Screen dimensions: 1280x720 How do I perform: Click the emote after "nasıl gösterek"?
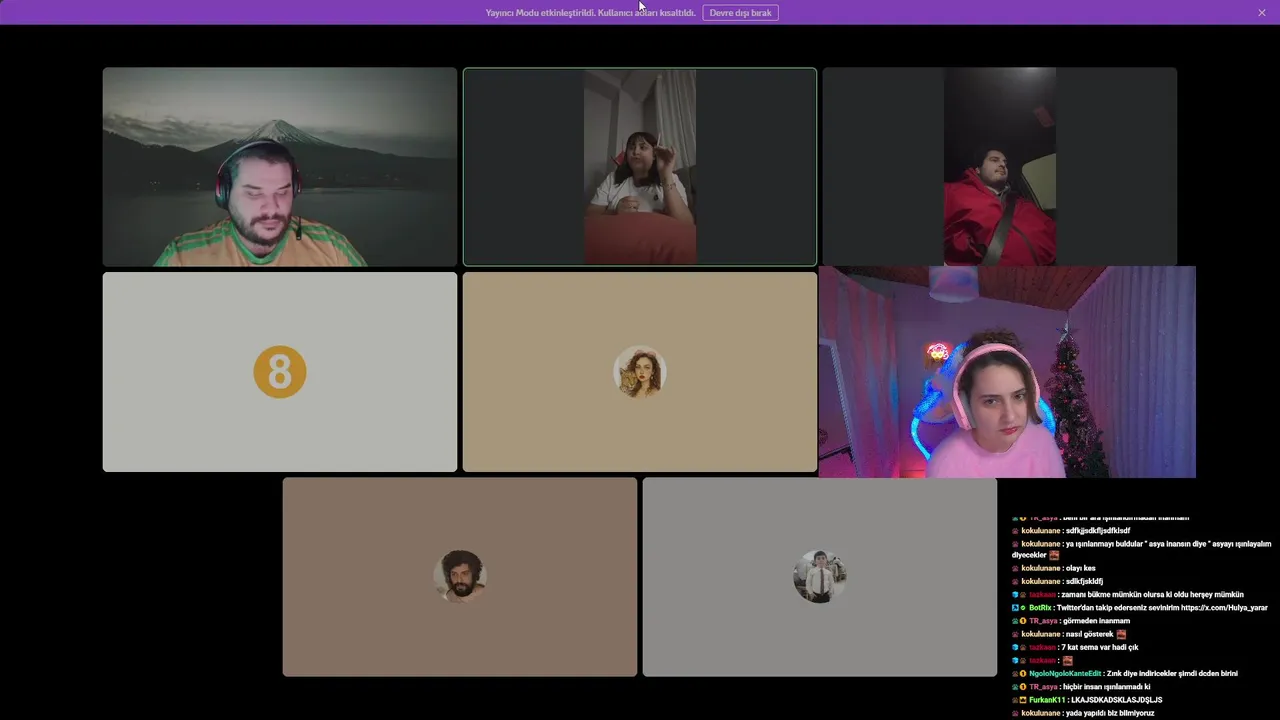[1122, 634]
